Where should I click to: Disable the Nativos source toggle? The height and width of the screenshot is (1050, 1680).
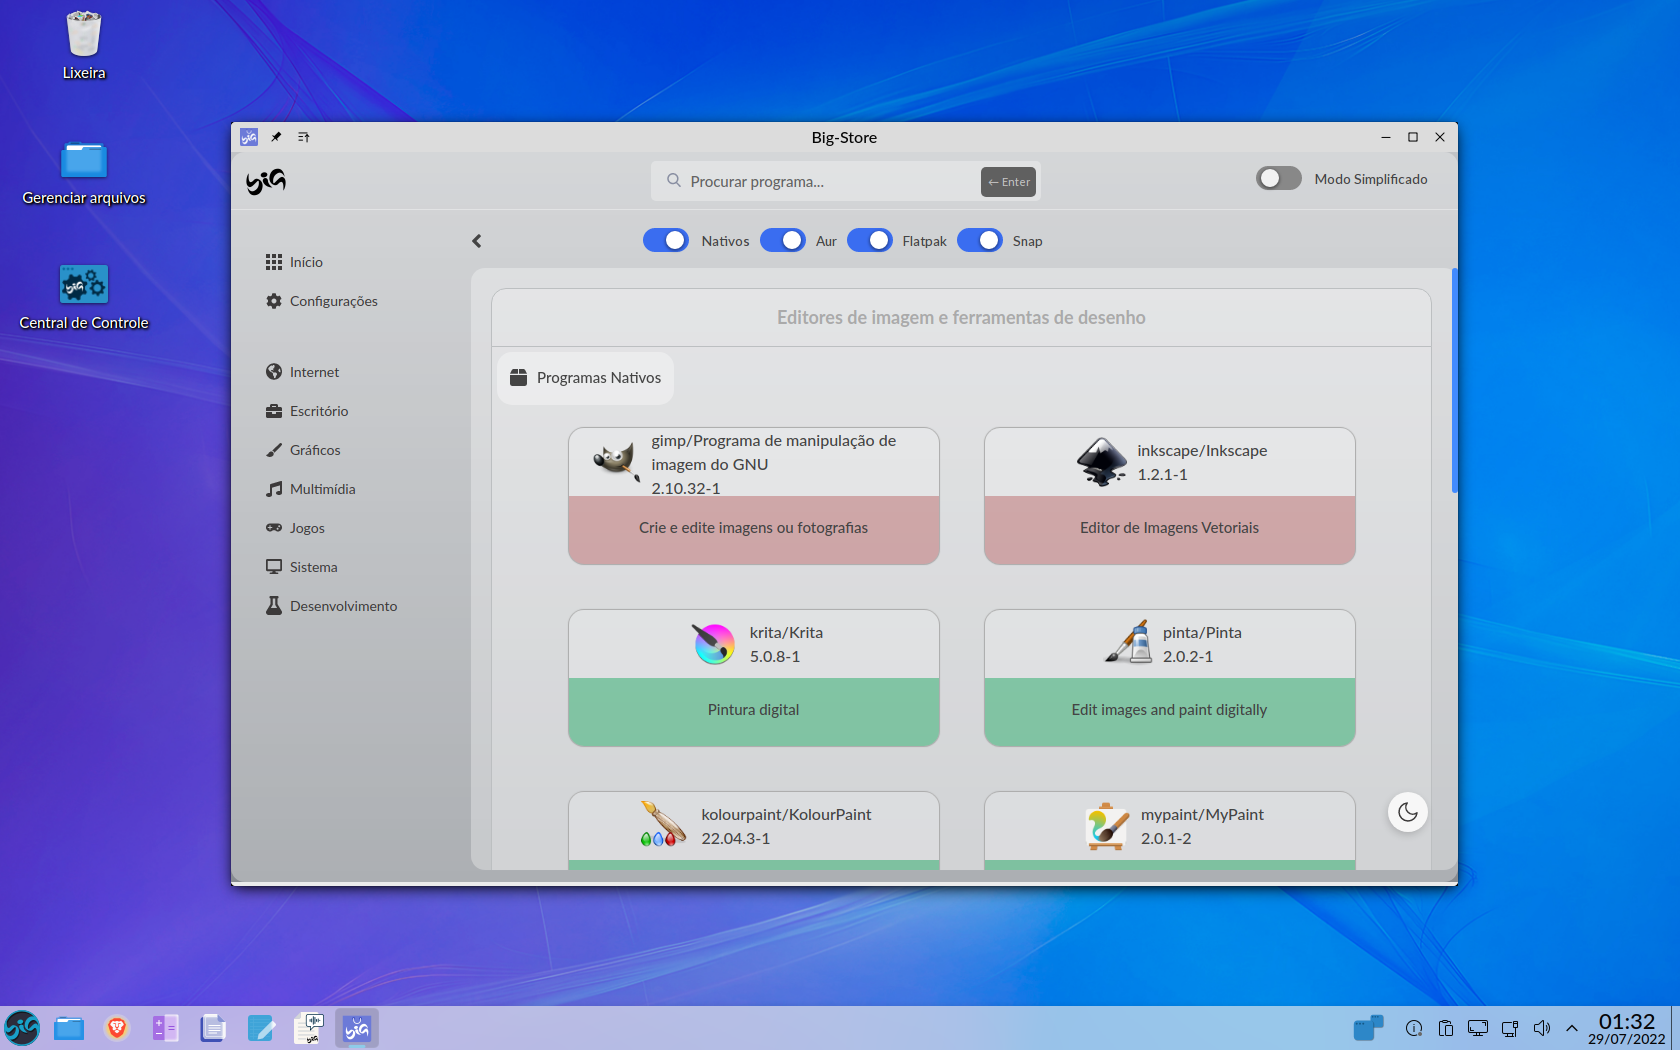click(666, 240)
